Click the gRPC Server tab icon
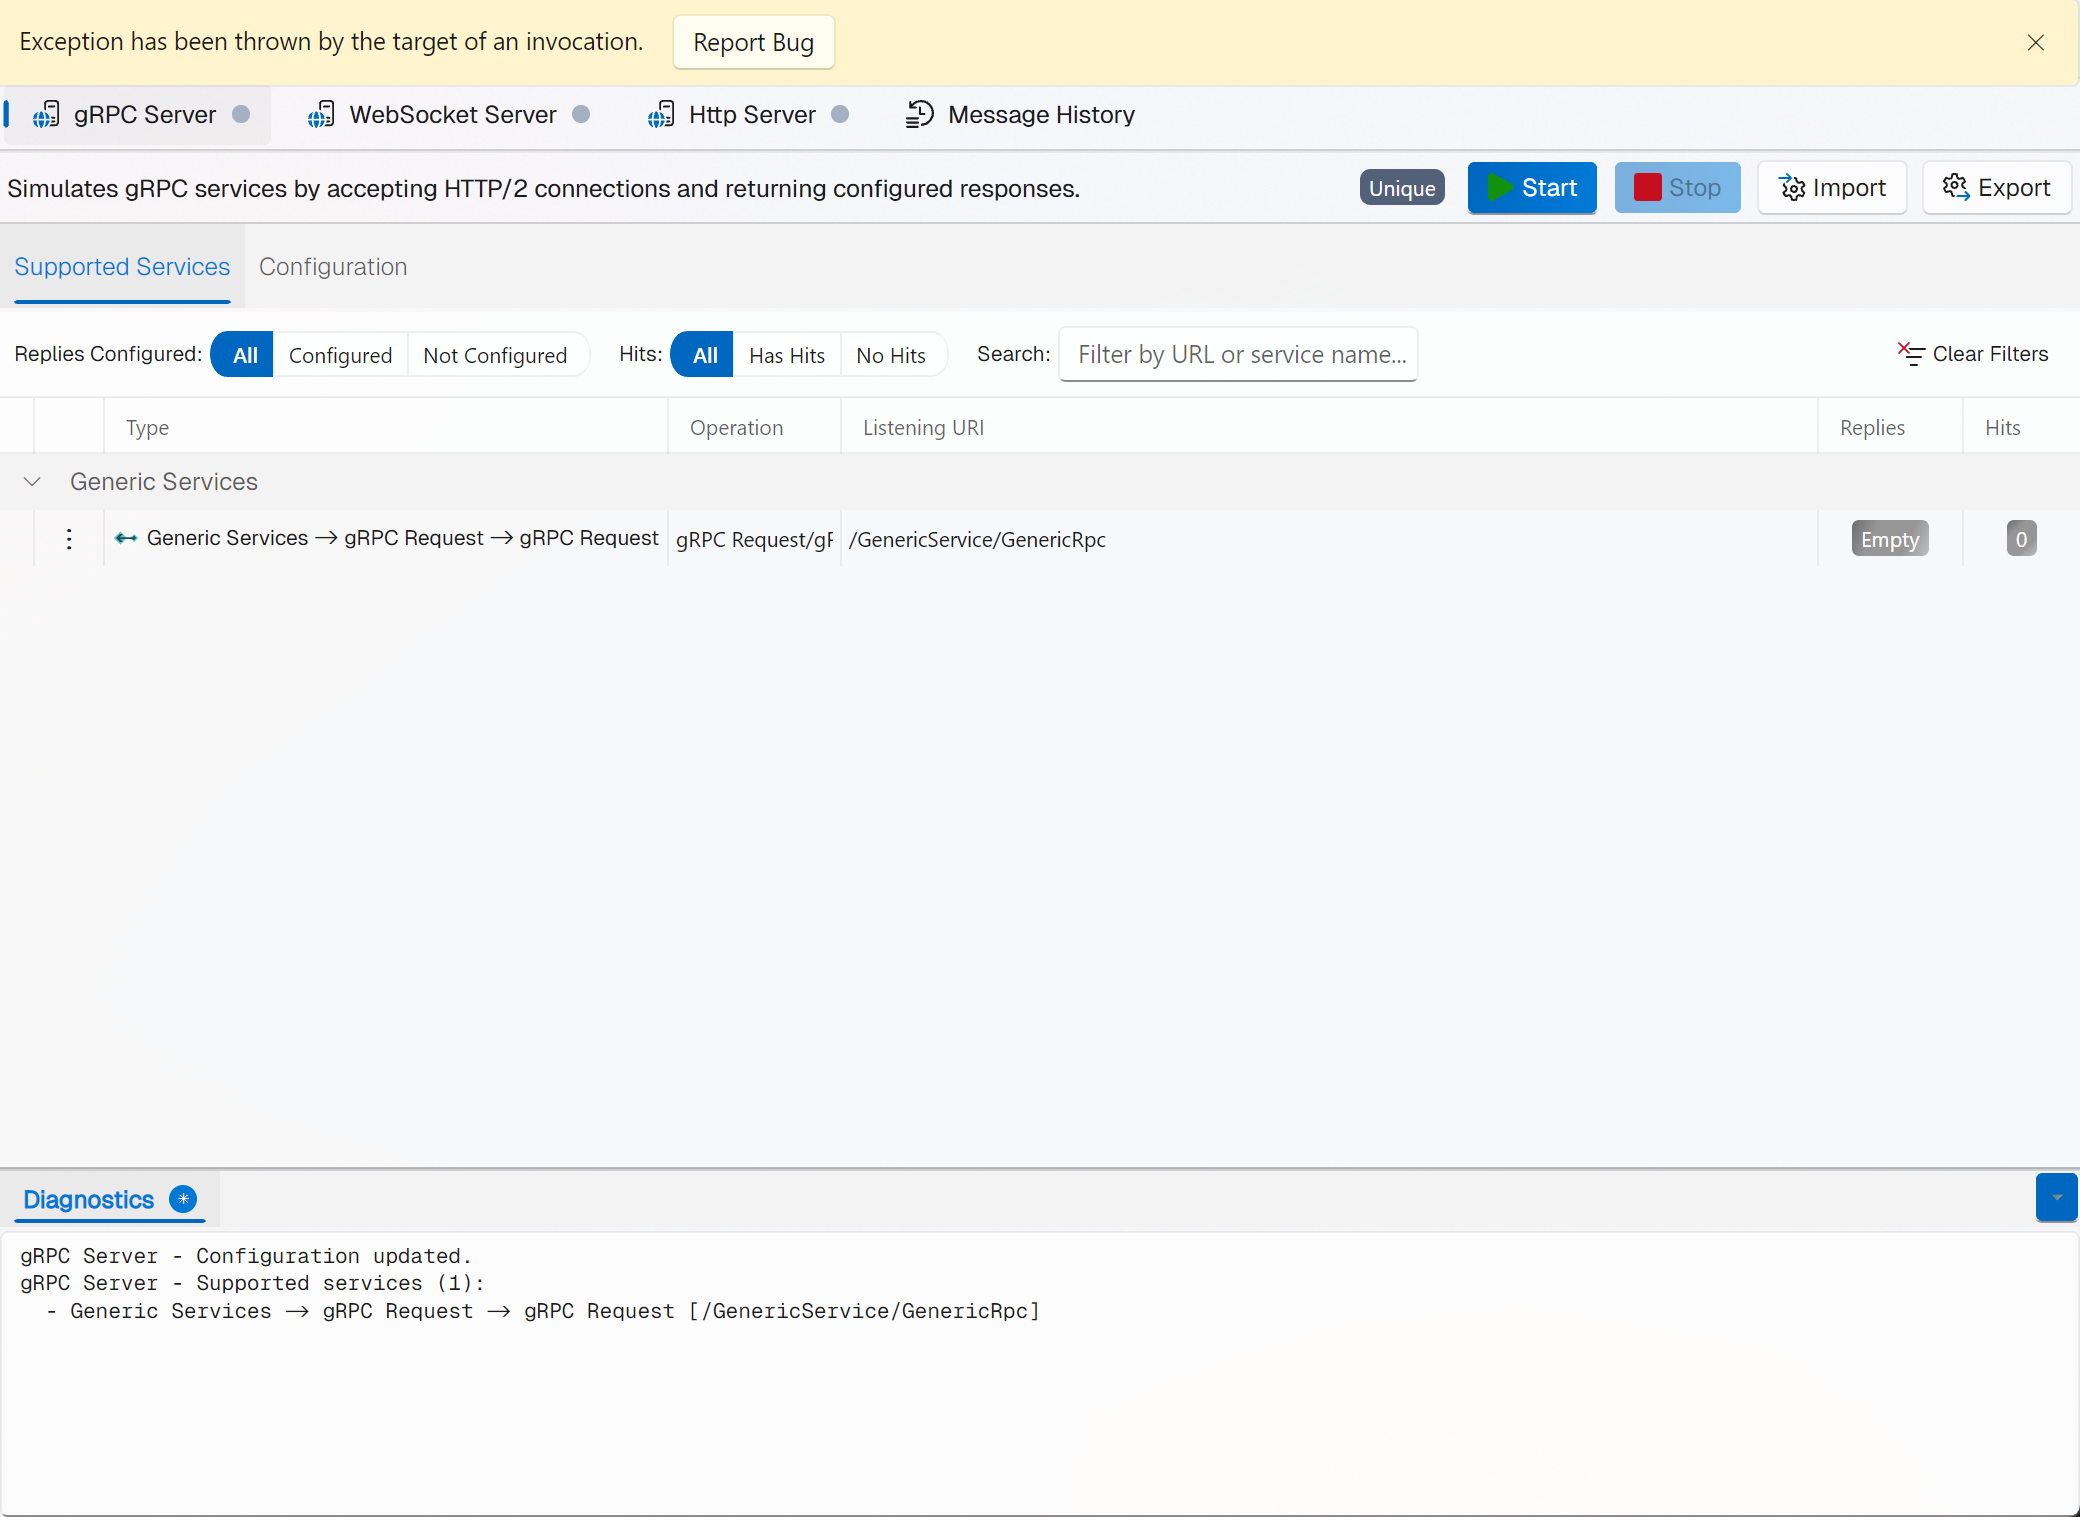2080x1517 pixels. click(x=46, y=115)
